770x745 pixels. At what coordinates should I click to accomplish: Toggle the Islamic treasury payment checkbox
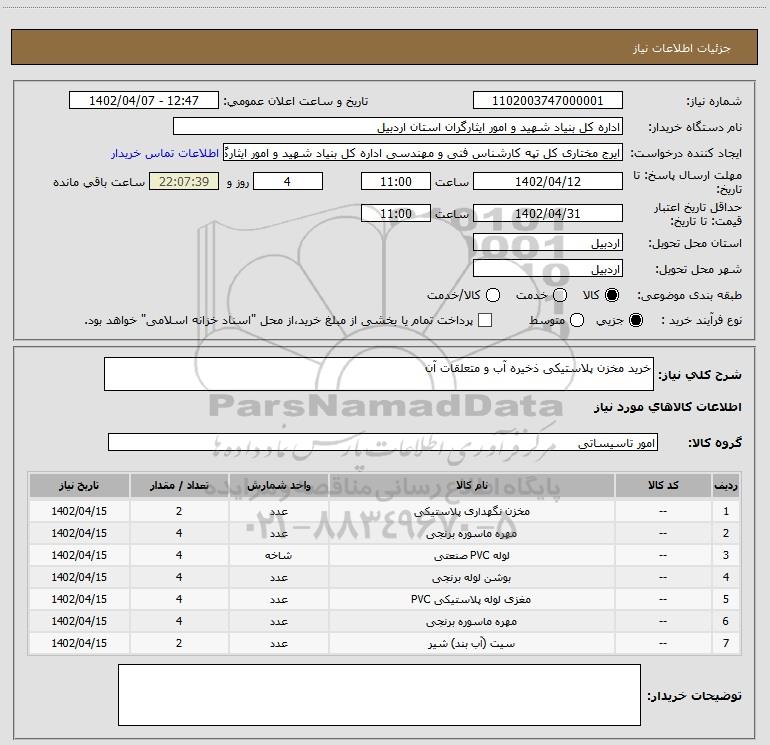point(485,320)
